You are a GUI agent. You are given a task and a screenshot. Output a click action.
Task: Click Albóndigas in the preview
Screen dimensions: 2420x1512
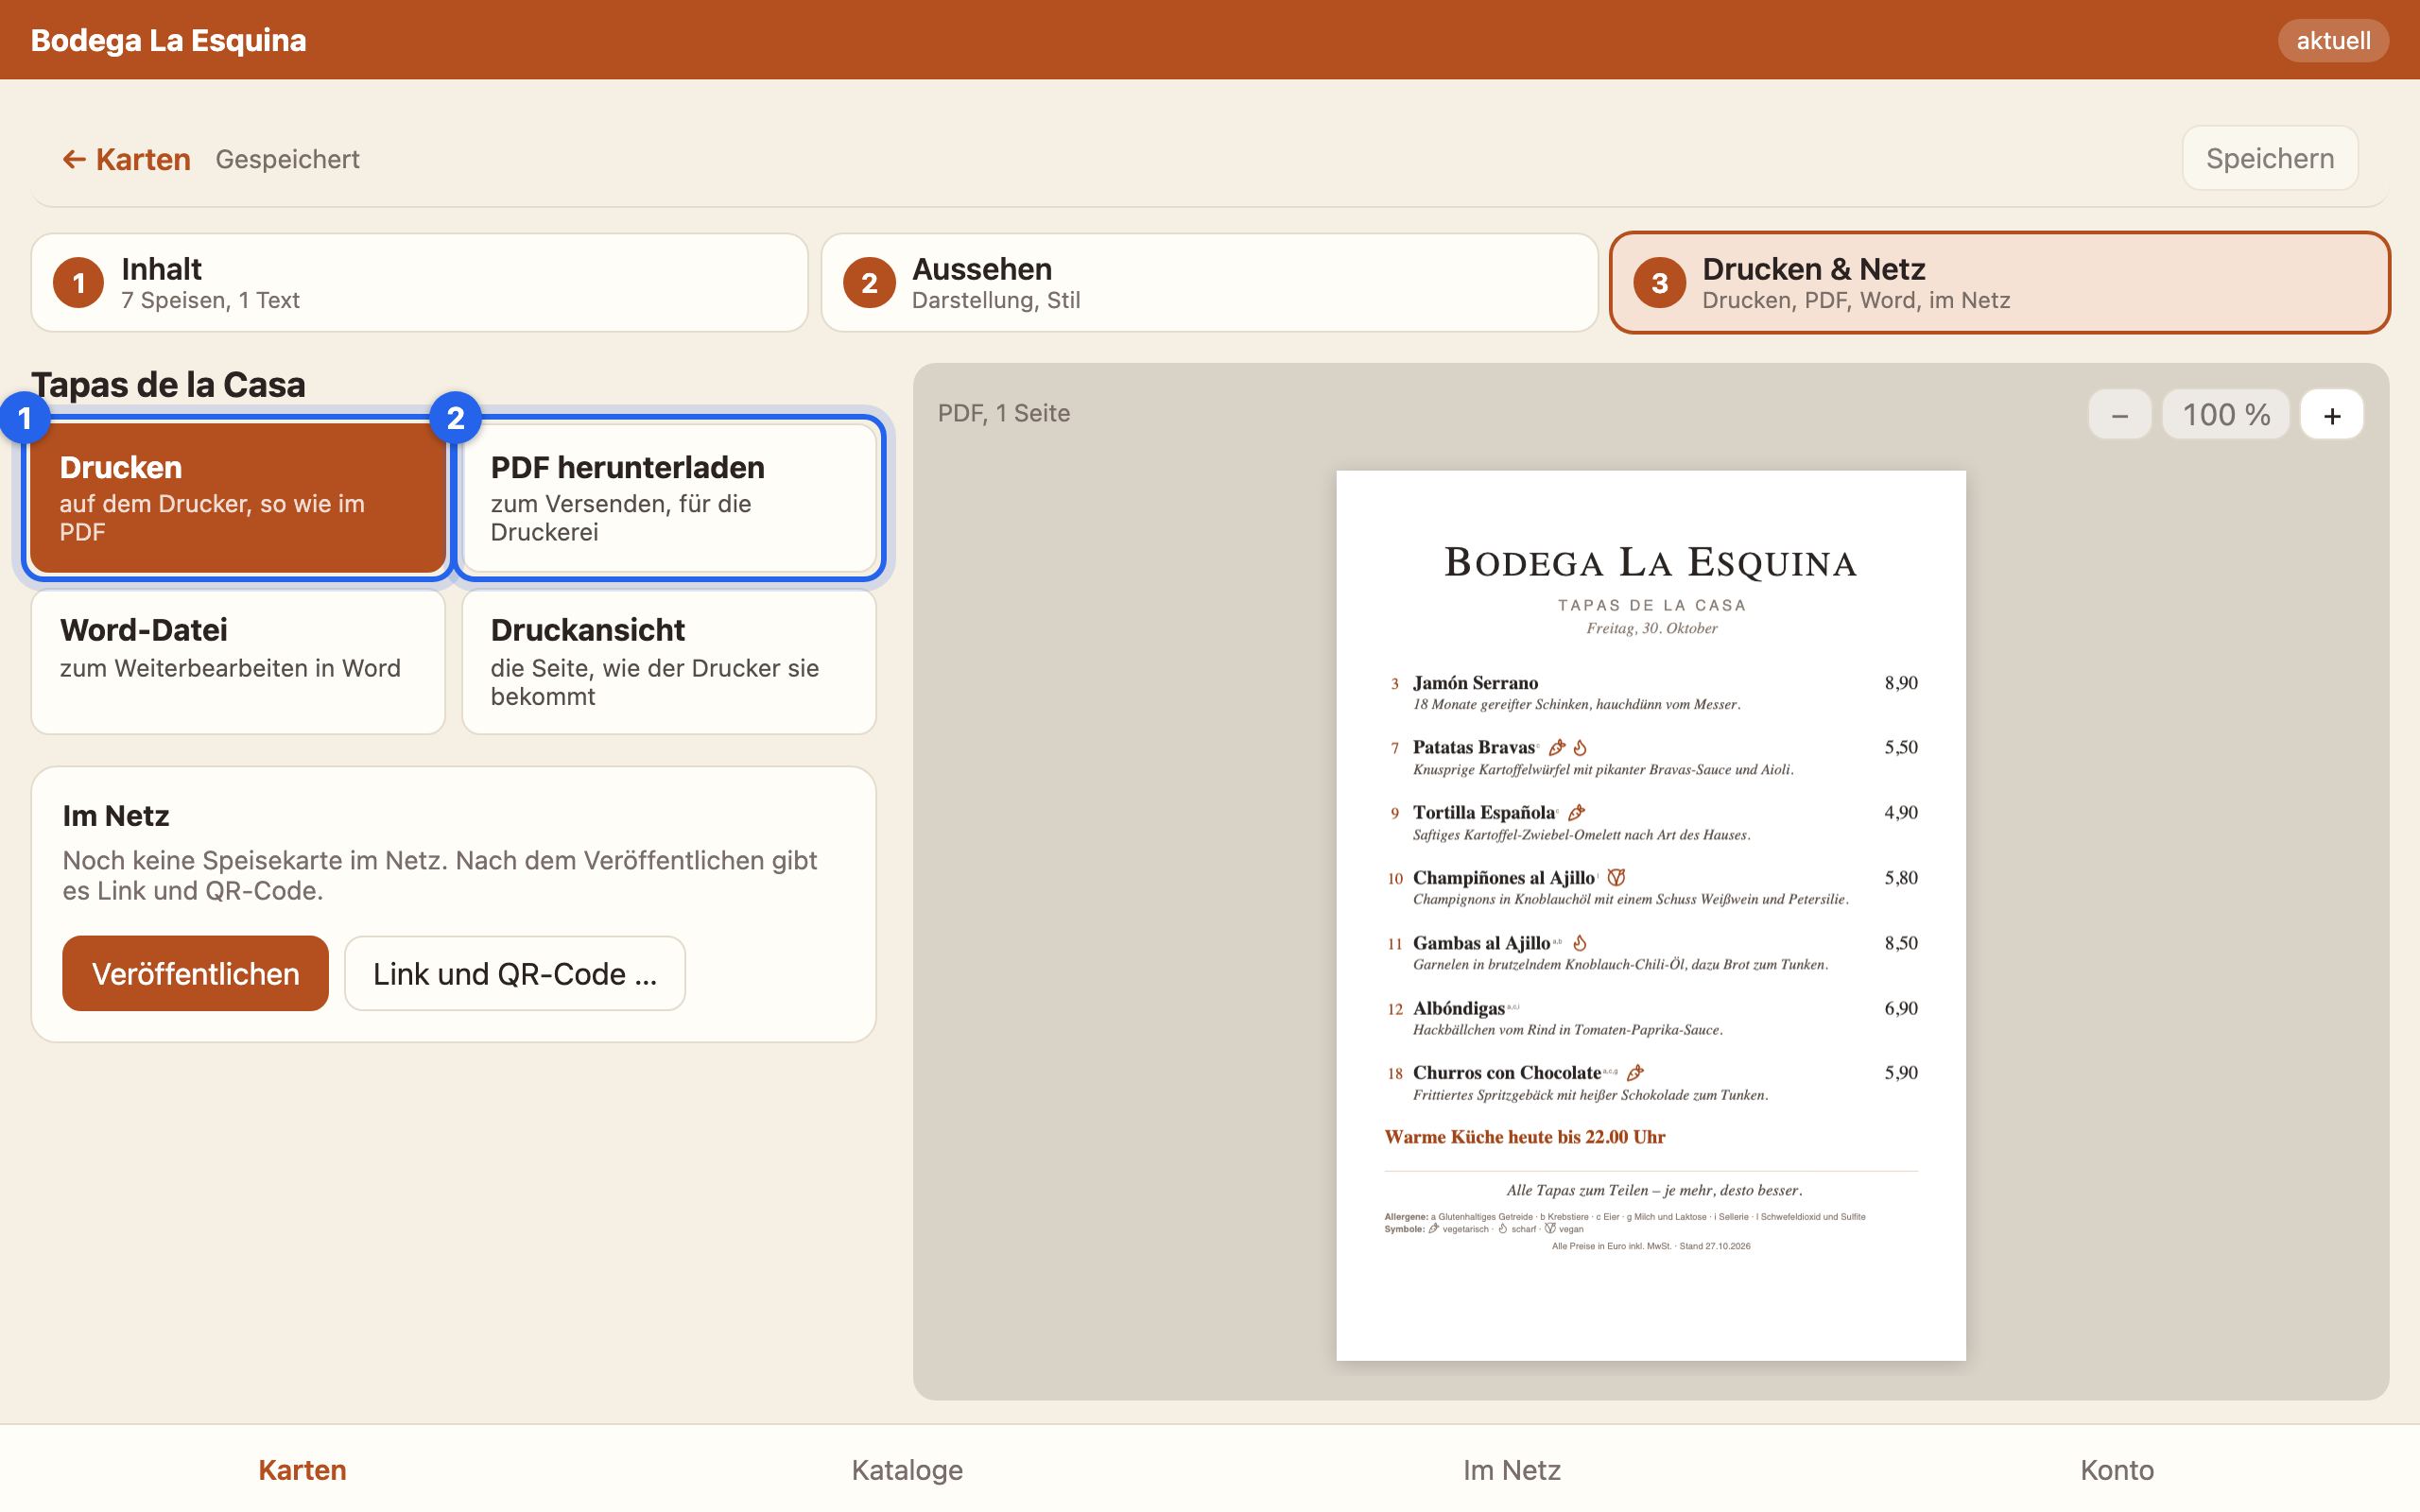click(1458, 1008)
